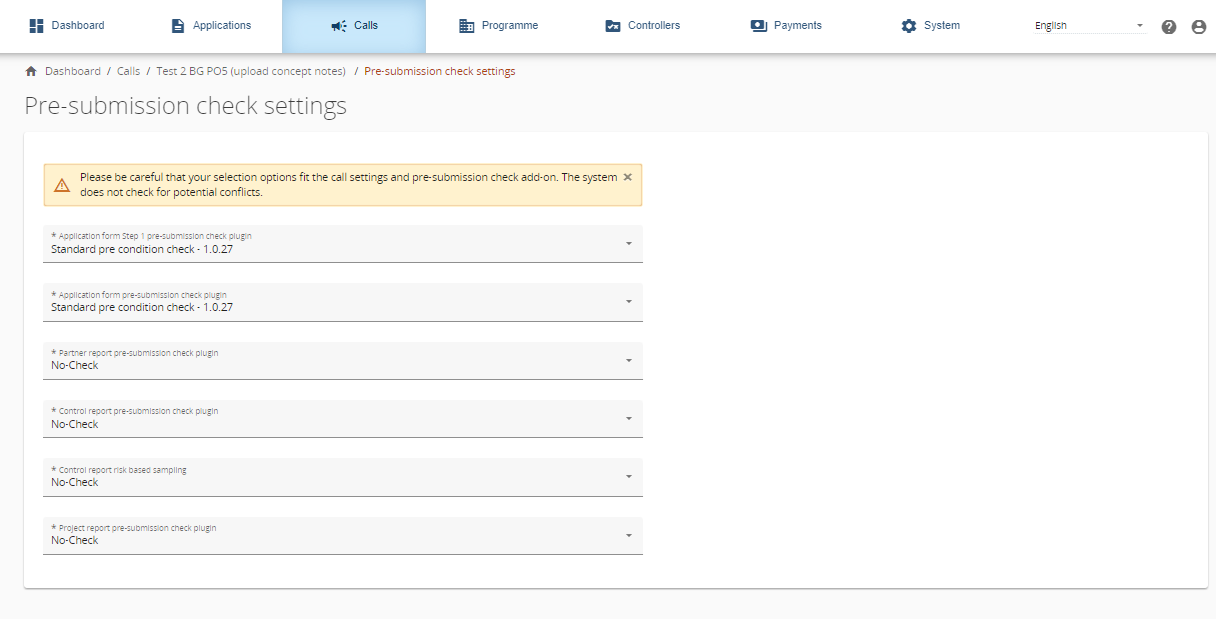Open Test 2 BG PO5 breadcrumb link

(251, 72)
